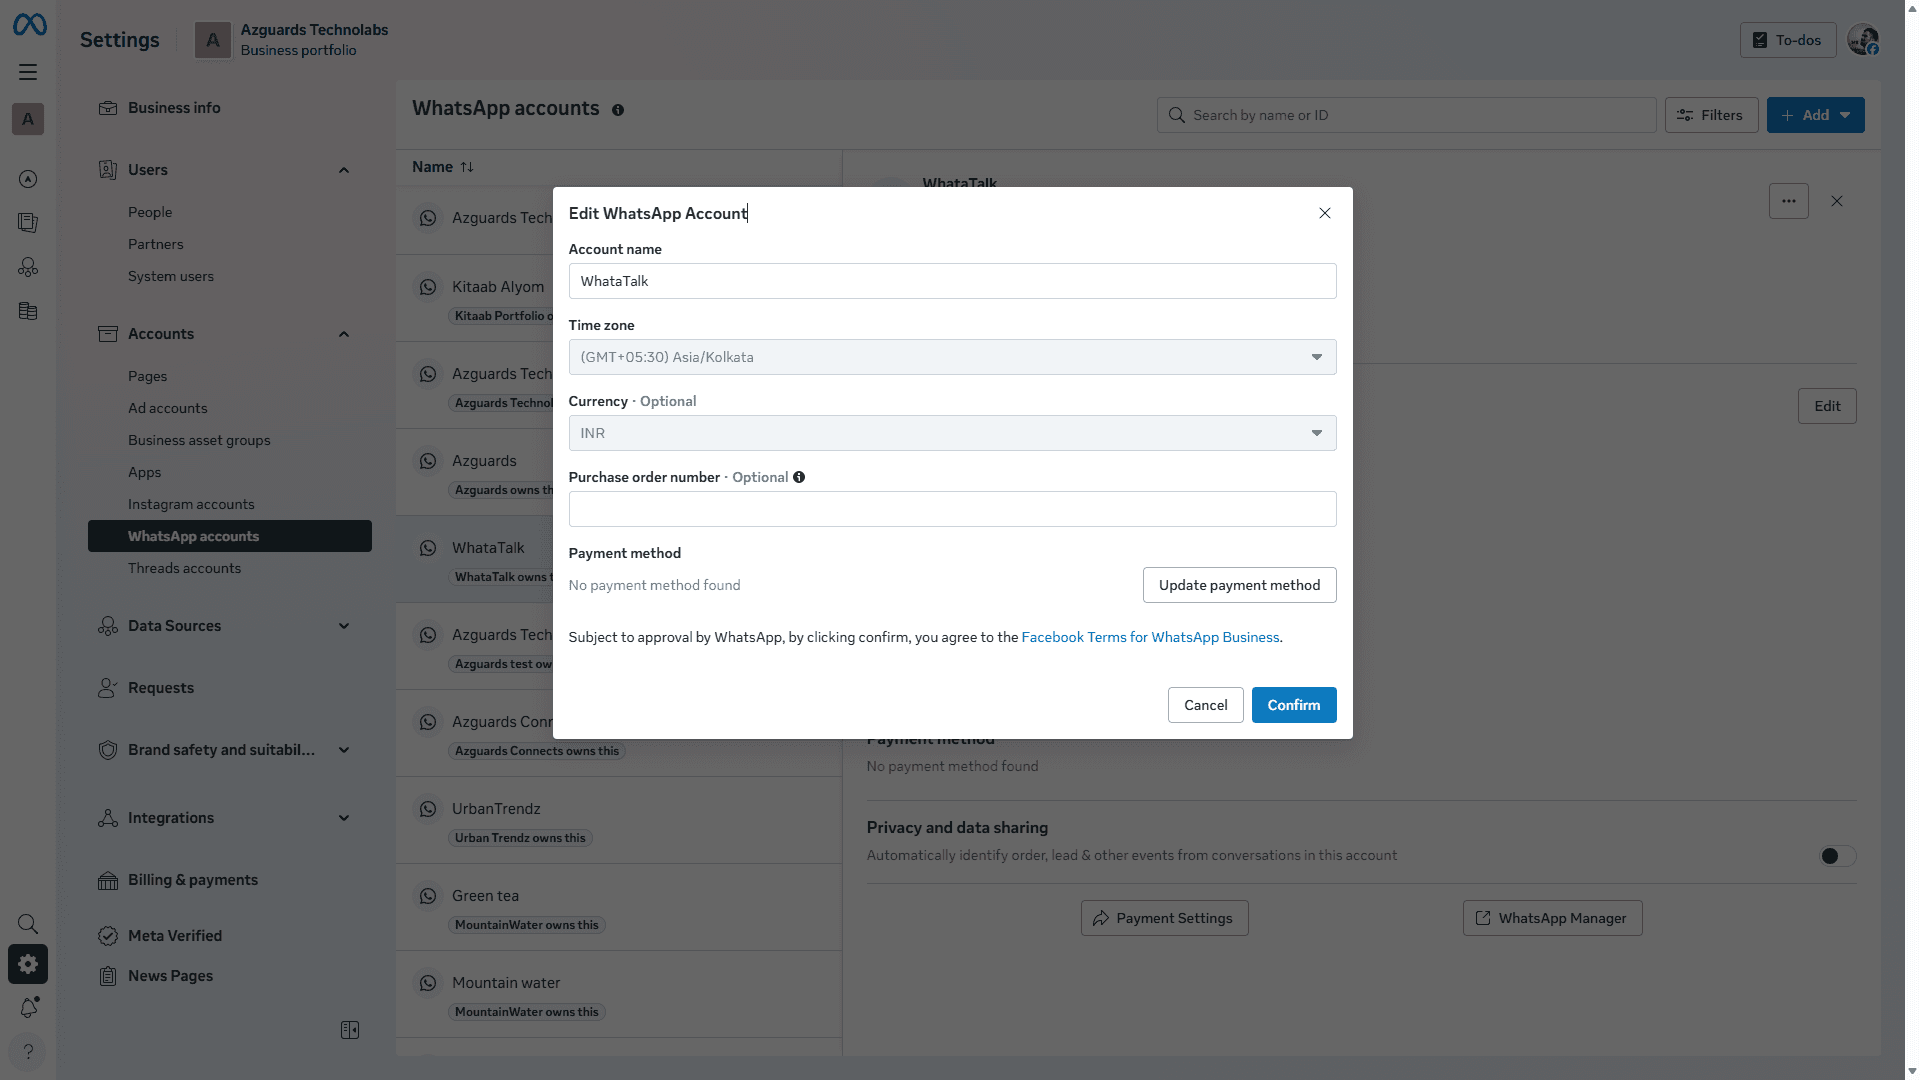Click the WhatsApp icon beside Green tea
Viewport: 1920px width, 1080px height.
pyautogui.click(x=428, y=896)
